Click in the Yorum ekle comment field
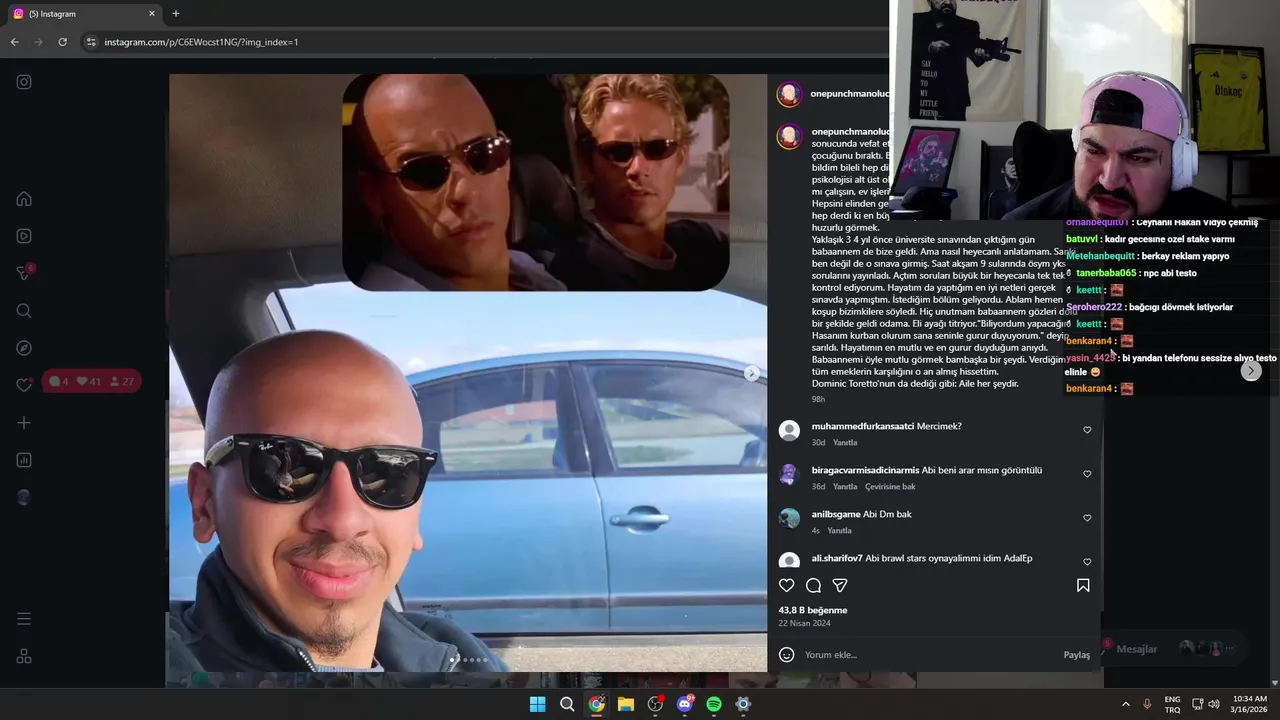This screenshot has height=720, width=1280. click(x=930, y=655)
